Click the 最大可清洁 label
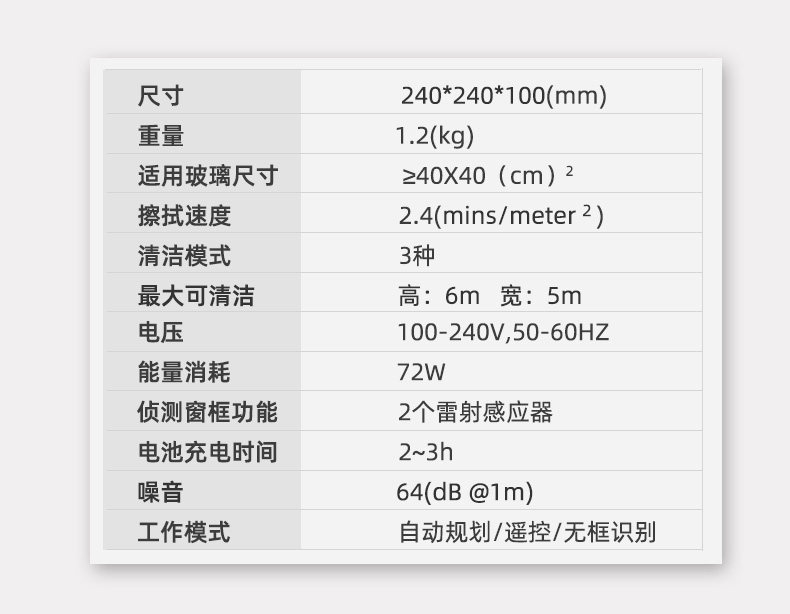The image size is (790, 614). tap(196, 295)
